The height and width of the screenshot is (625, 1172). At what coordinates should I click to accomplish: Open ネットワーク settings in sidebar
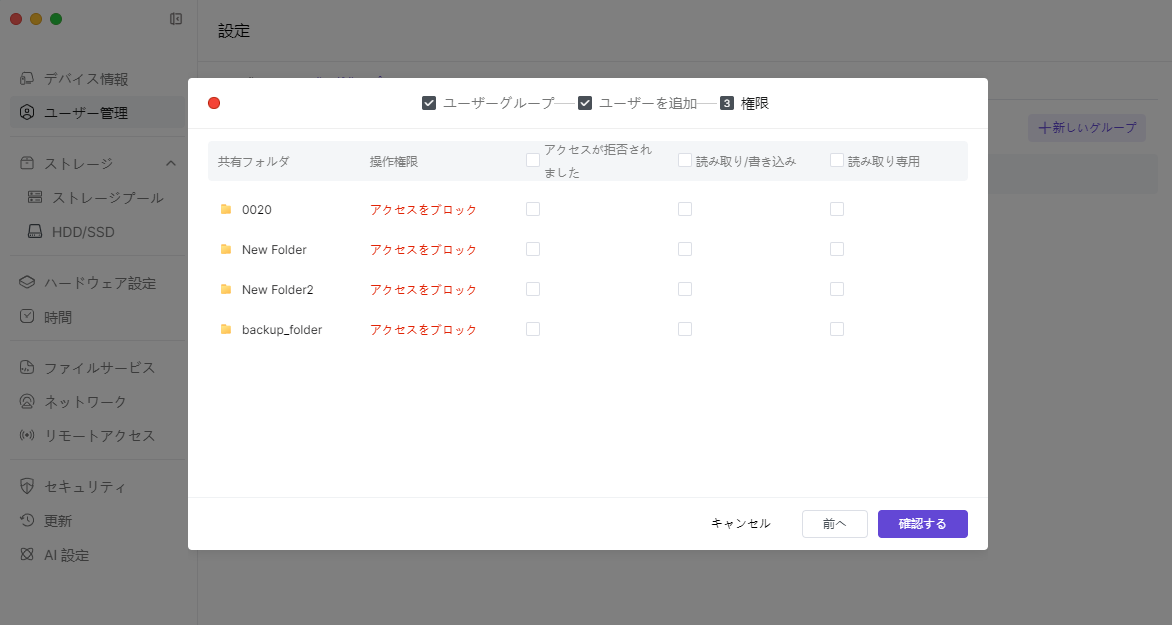point(85,402)
